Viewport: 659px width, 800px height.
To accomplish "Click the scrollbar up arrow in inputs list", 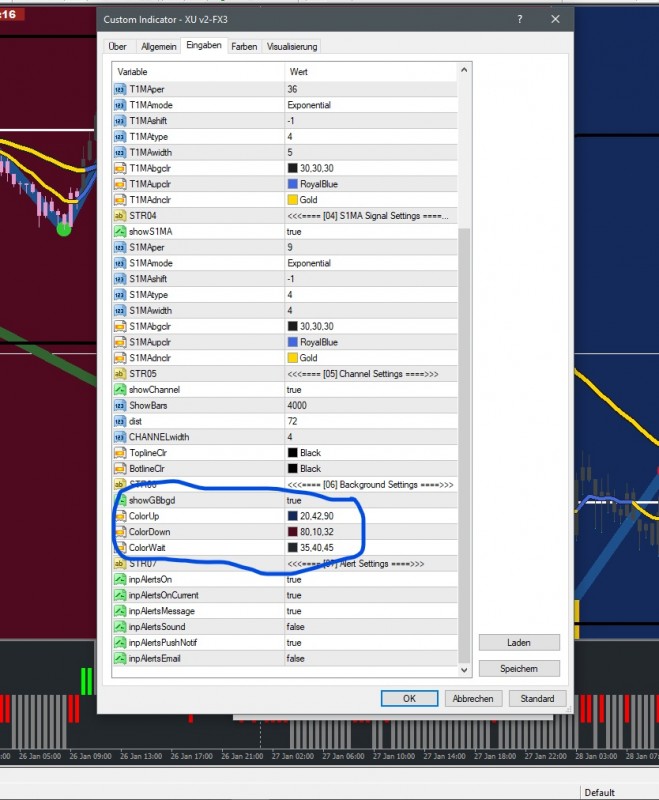I will [x=464, y=70].
